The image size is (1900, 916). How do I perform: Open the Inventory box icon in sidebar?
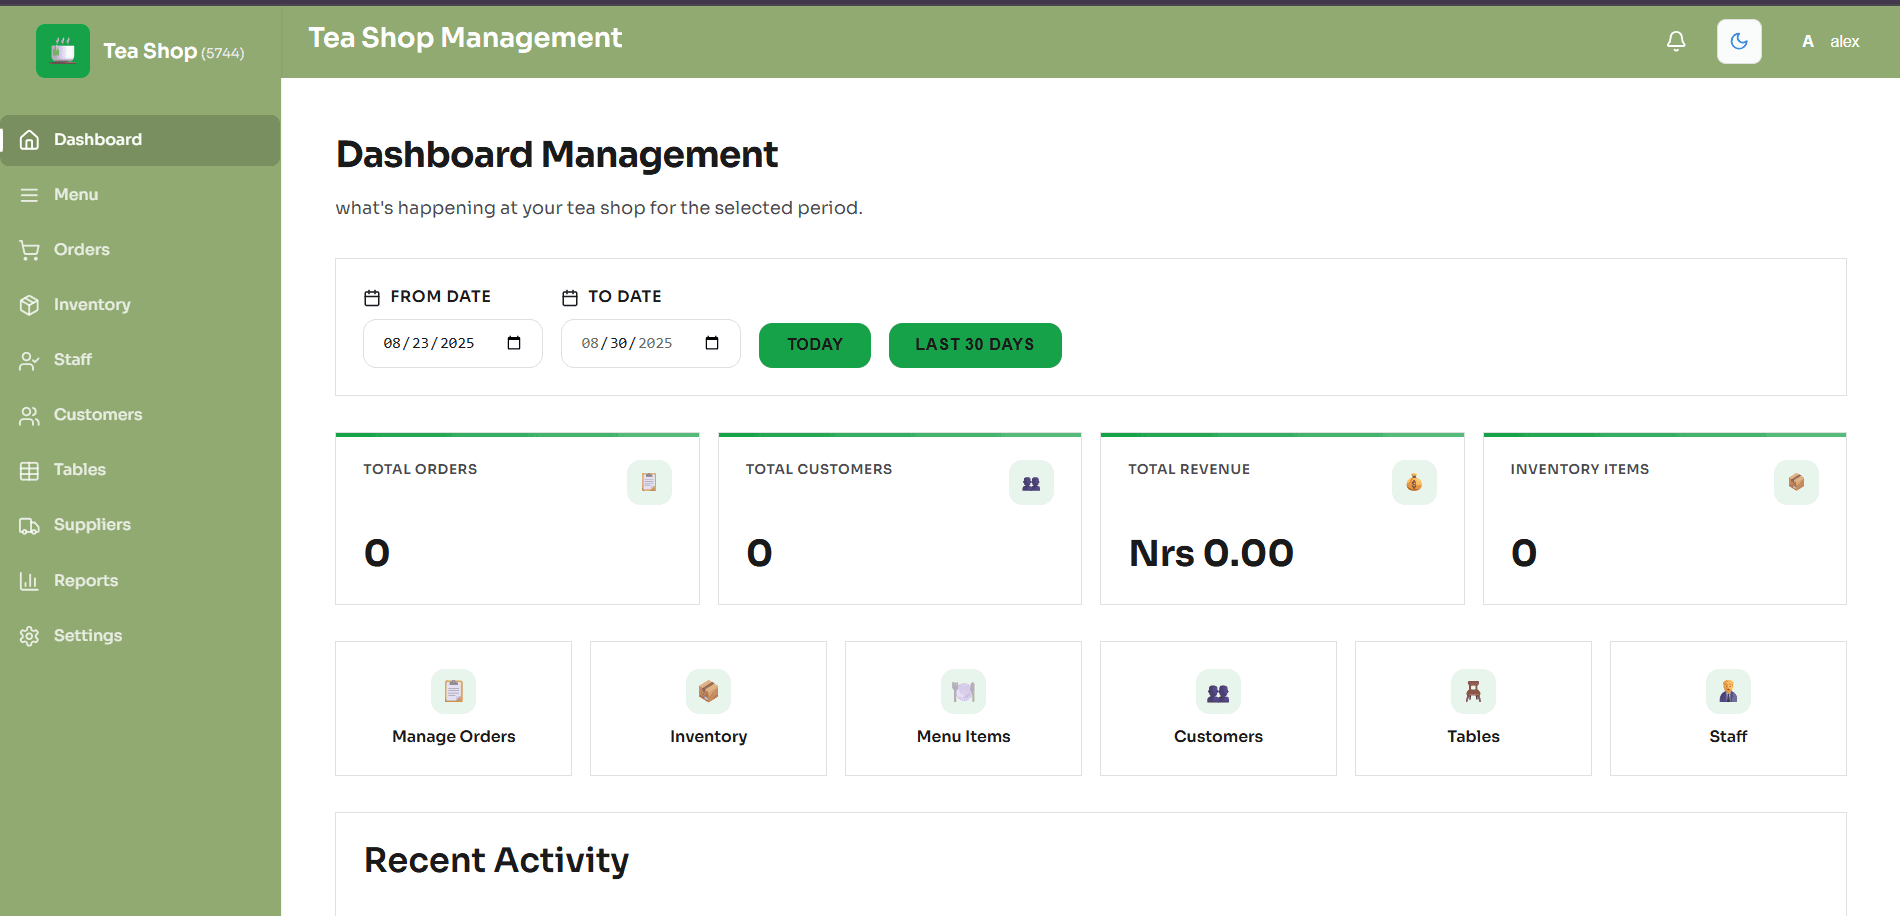[x=29, y=304]
